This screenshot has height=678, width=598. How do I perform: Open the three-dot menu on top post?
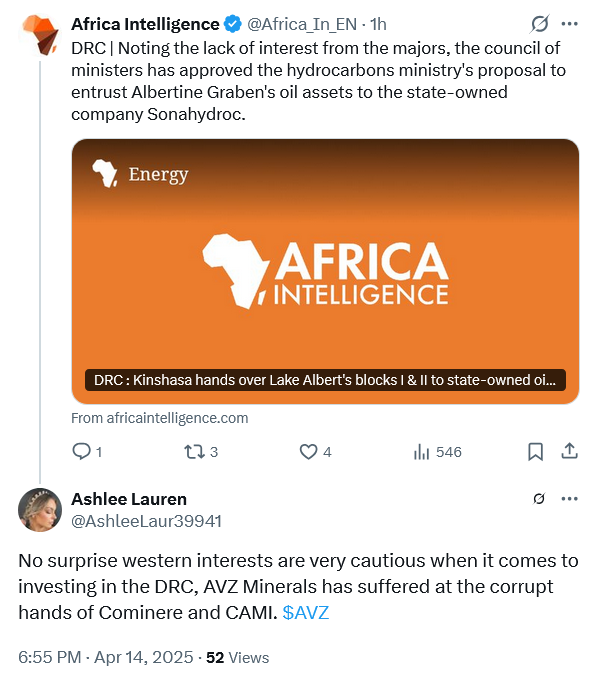[569, 24]
